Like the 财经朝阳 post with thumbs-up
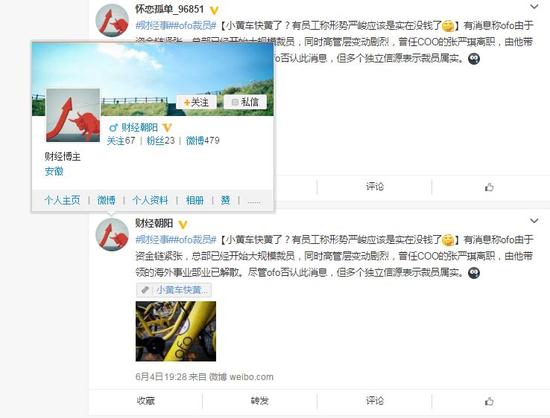This screenshot has width=550, height=418. tap(489, 401)
